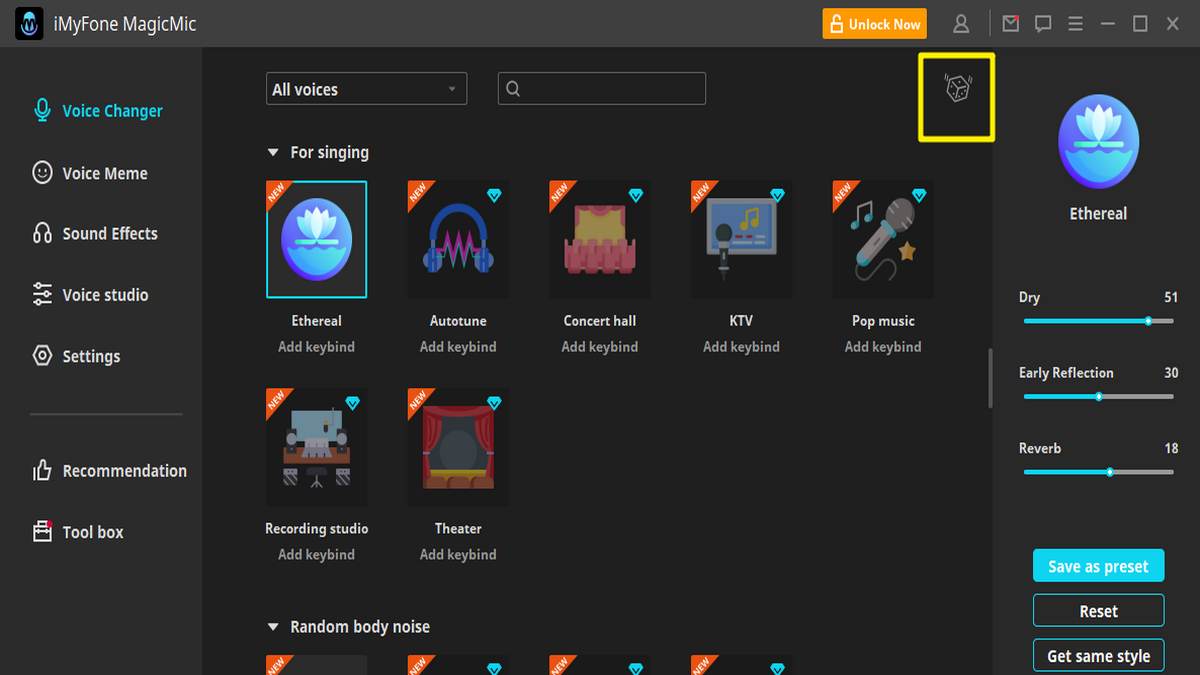Image resolution: width=1200 pixels, height=675 pixels.
Task: Choose the Recording studio voice icon
Action: 317,447
